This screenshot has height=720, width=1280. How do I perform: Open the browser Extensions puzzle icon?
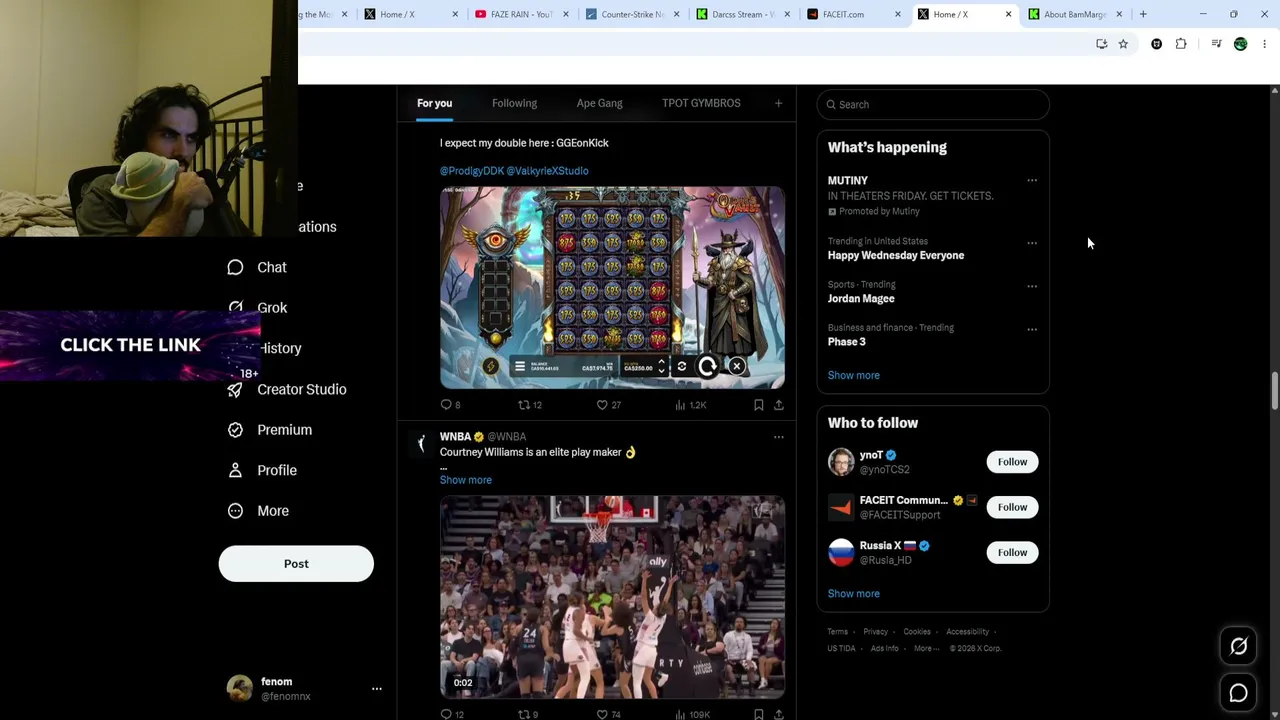click(x=1181, y=44)
